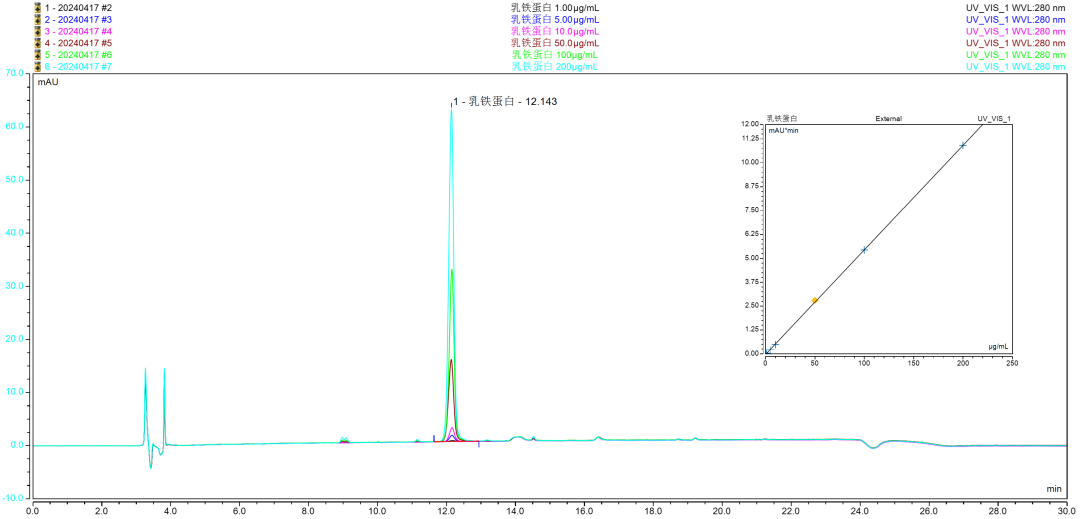Click the cyan peak apex near 63 mAU
1080x519 pixels.
click(451, 110)
